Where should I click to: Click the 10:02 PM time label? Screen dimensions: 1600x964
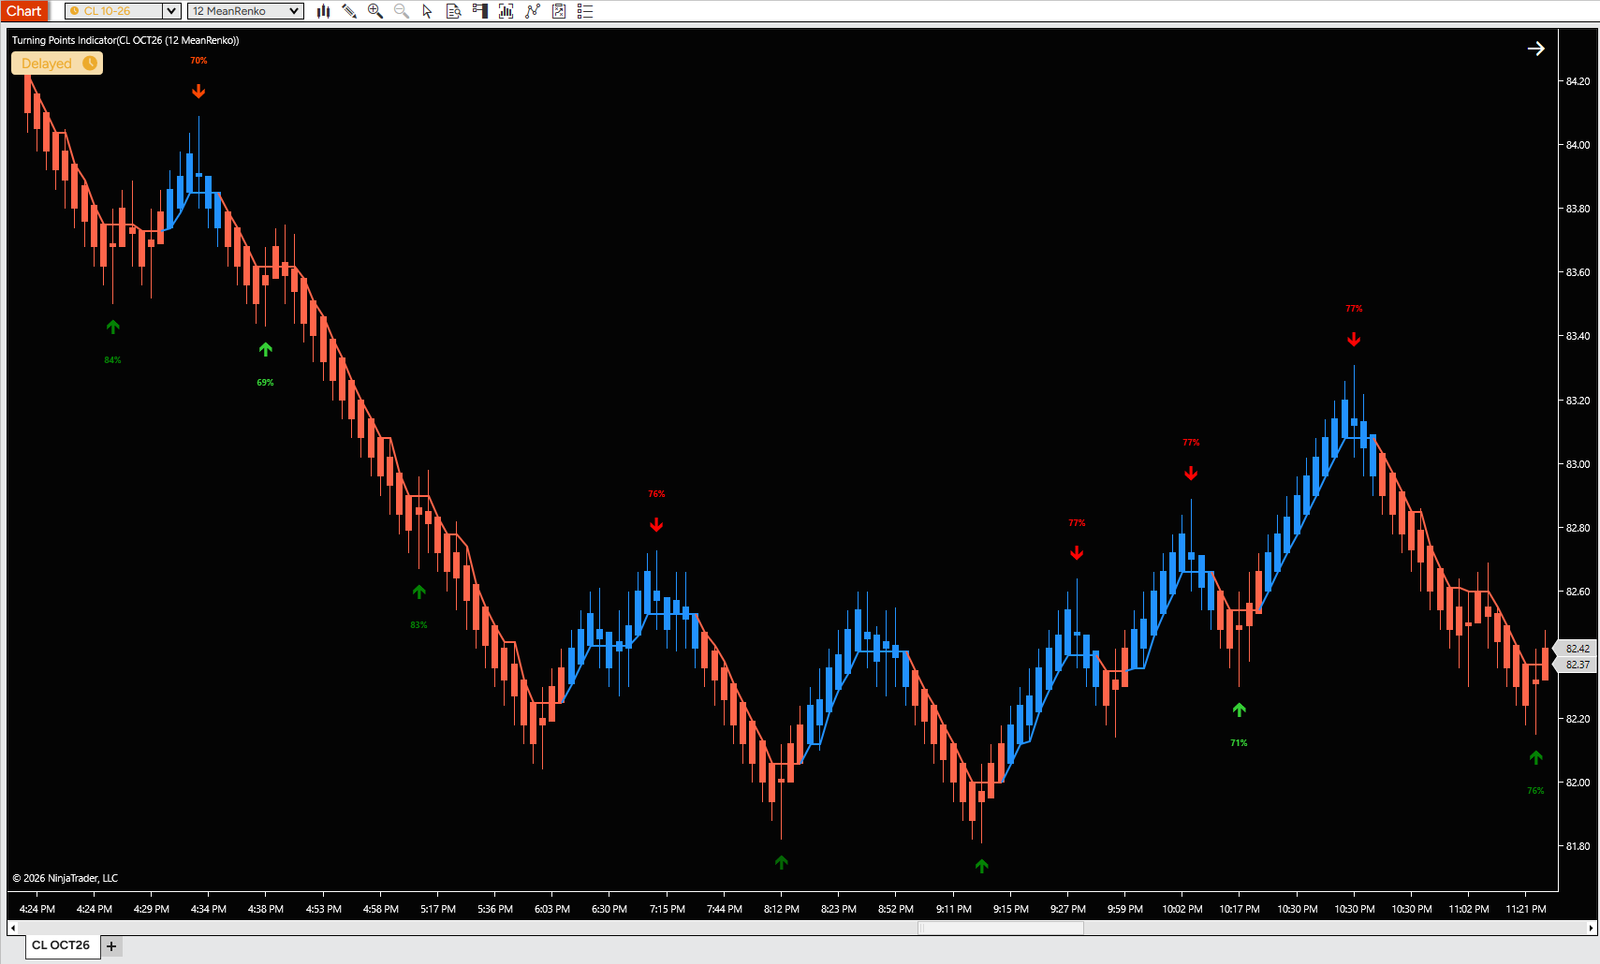[x=1182, y=909]
